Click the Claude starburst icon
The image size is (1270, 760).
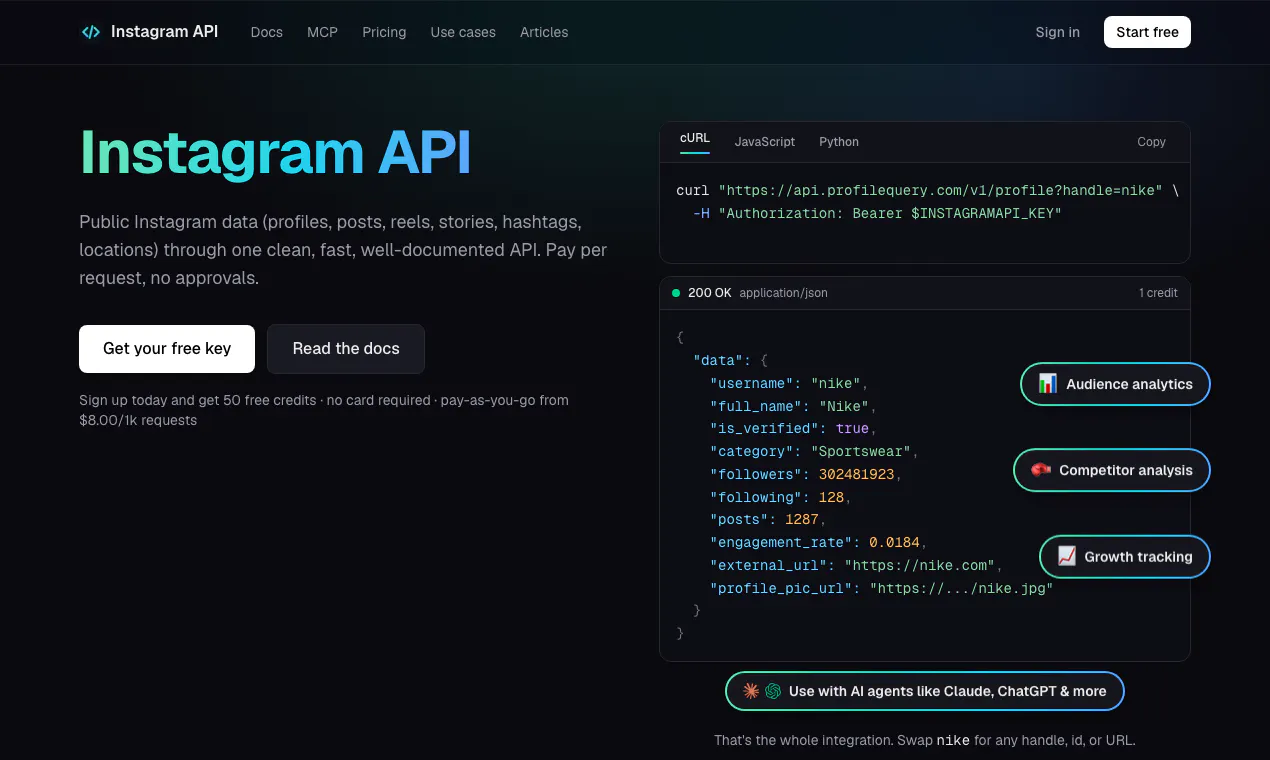click(751, 691)
